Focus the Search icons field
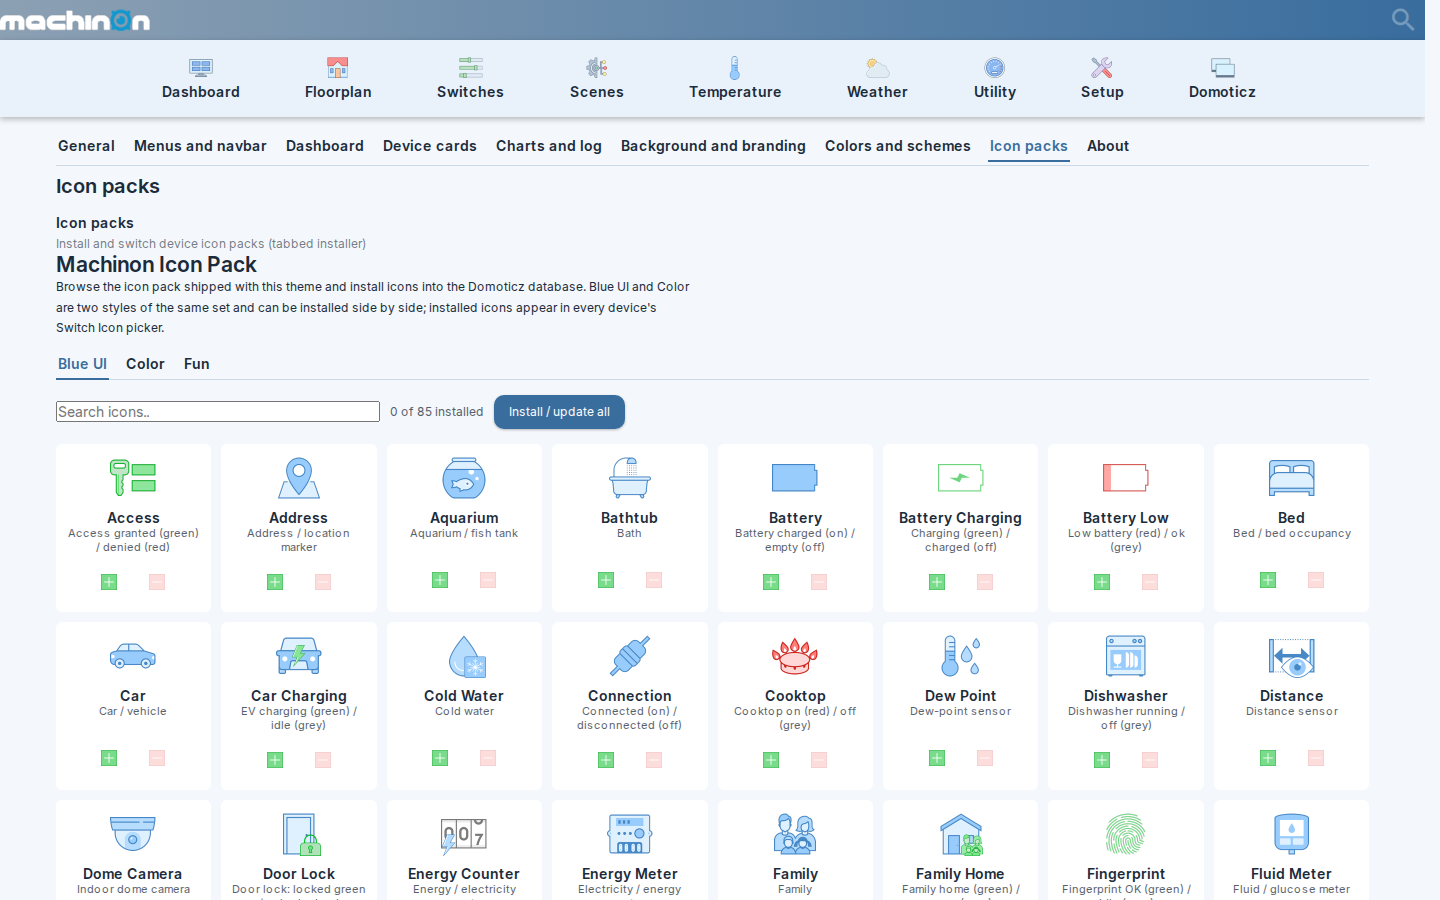Screen dimensions: 1440x900 pyautogui.click(x=218, y=412)
